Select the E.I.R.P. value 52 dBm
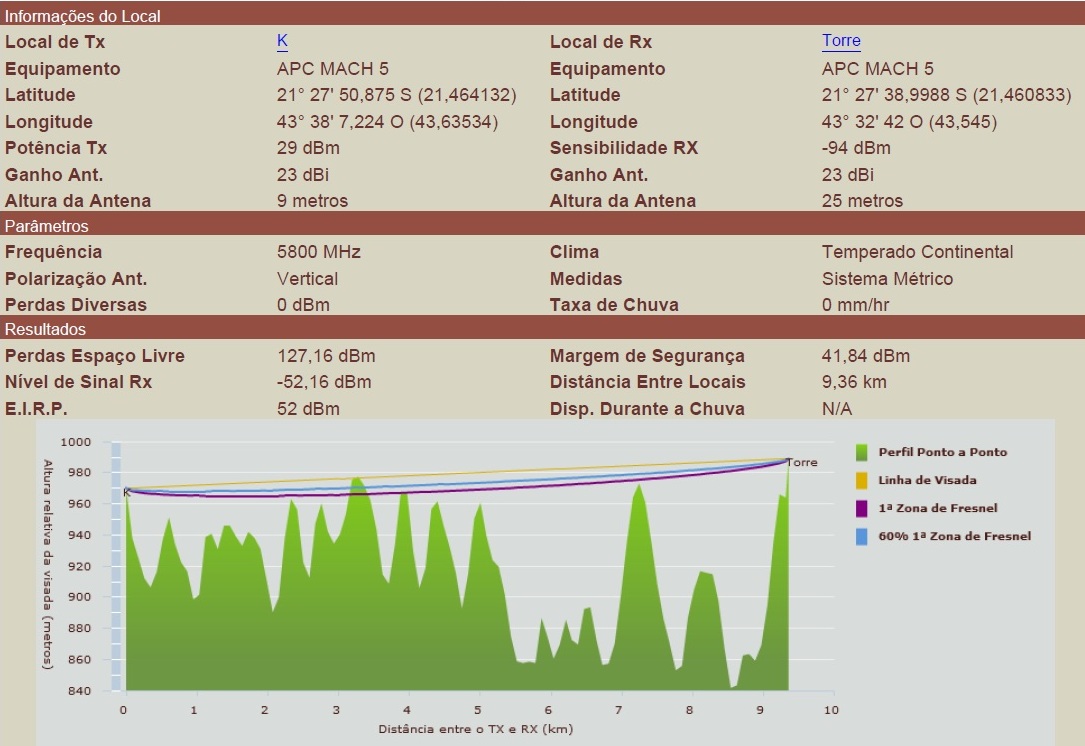The width and height of the screenshot is (1085, 746). [308, 409]
